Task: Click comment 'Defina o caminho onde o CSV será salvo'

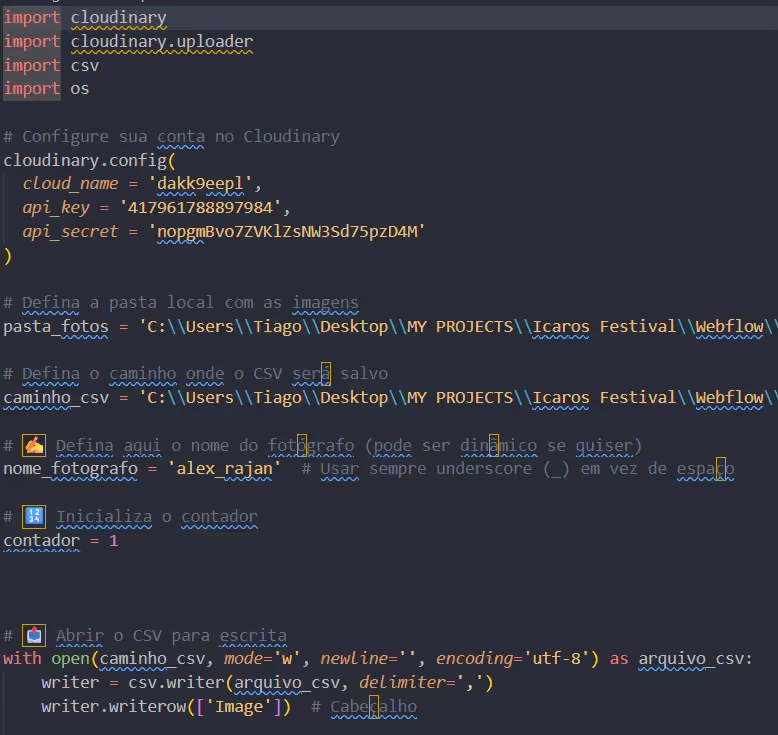Action: coord(196,374)
